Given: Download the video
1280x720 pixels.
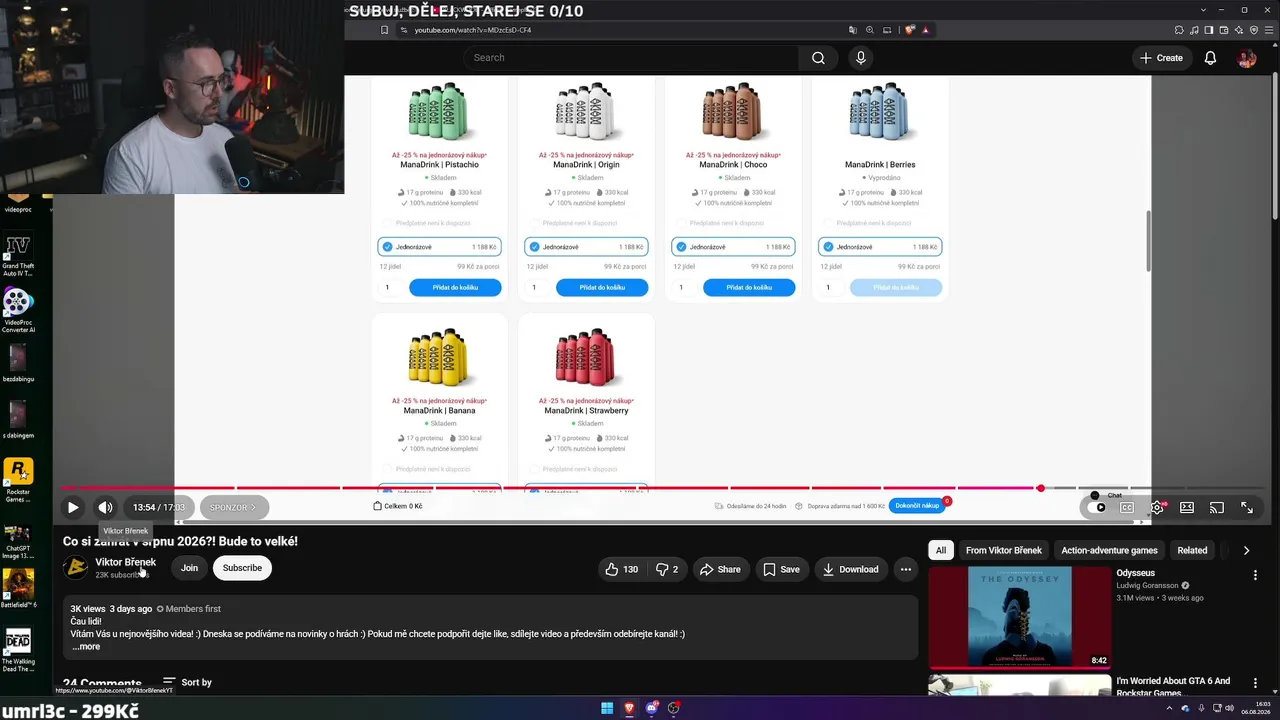Looking at the screenshot, I should tap(850, 569).
